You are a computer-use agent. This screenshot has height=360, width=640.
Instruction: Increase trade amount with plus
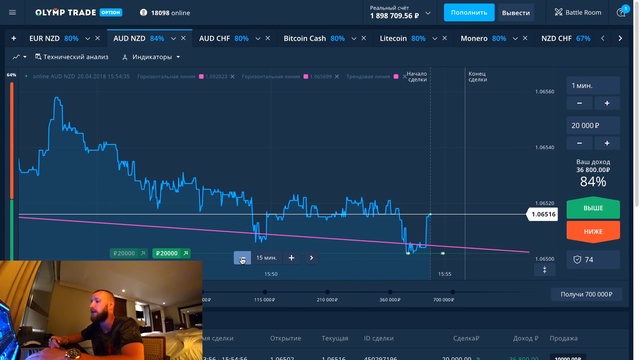click(607, 143)
